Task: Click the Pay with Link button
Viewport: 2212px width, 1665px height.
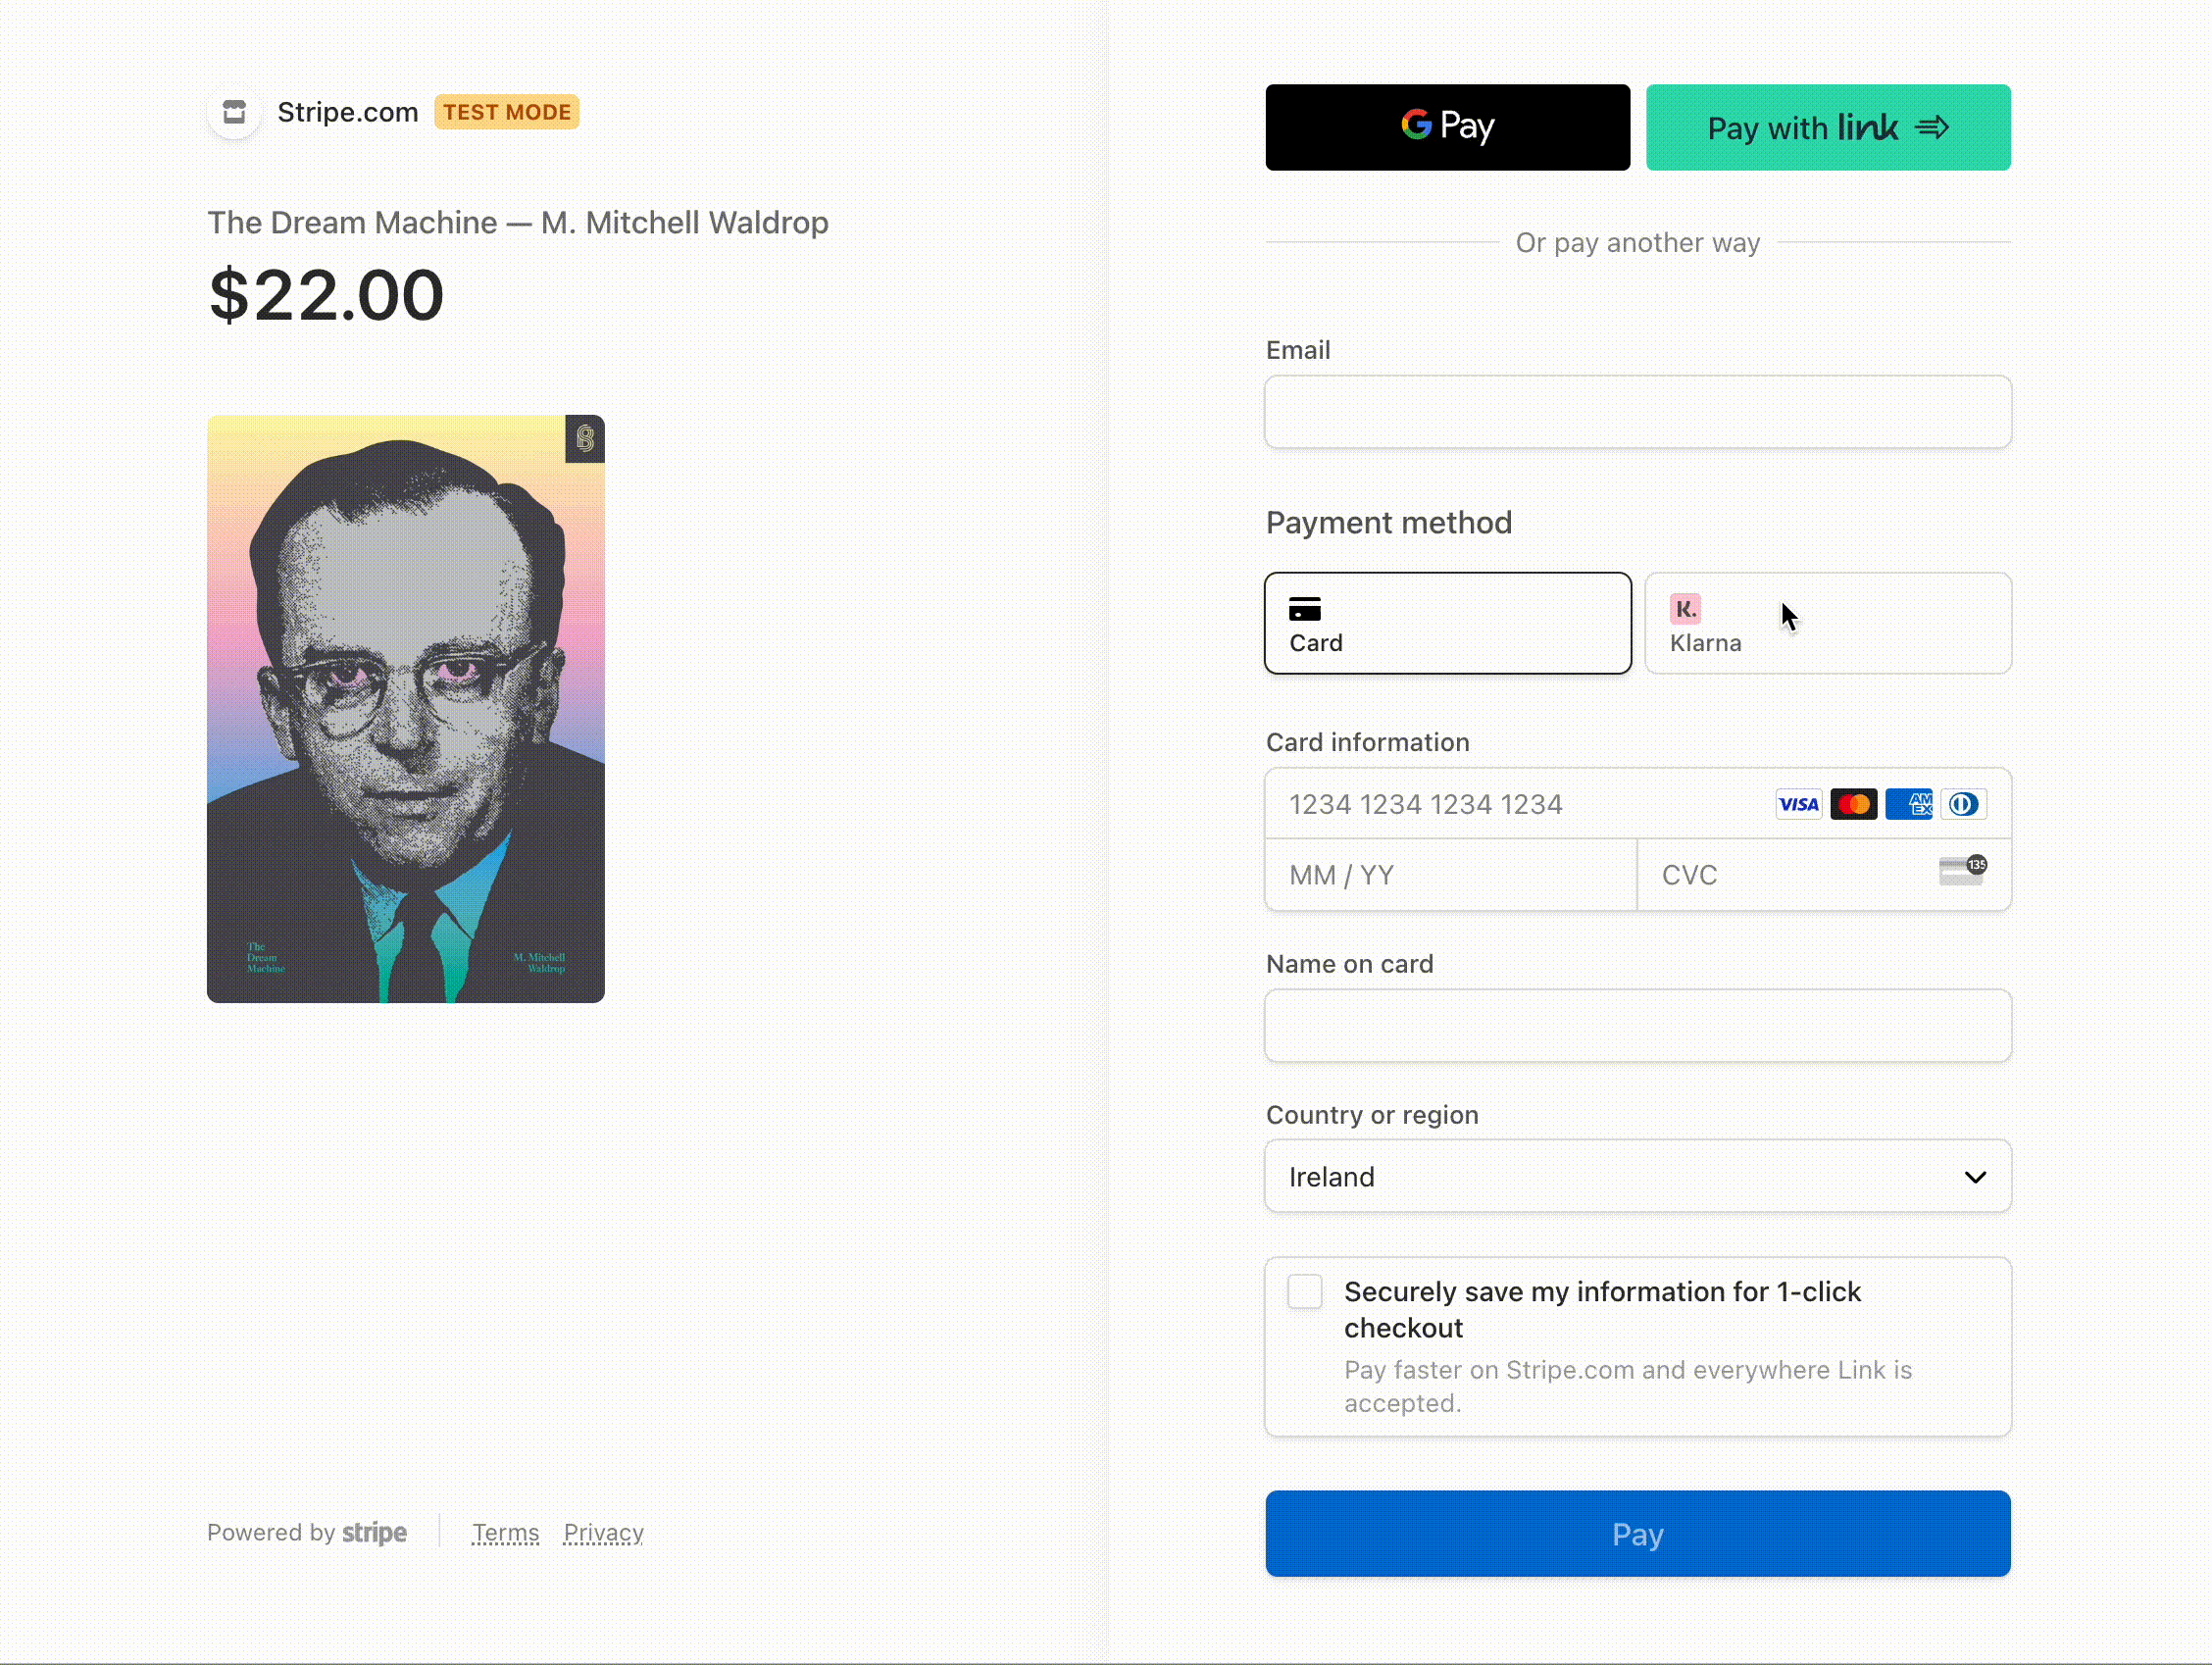Action: coord(1828,126)
